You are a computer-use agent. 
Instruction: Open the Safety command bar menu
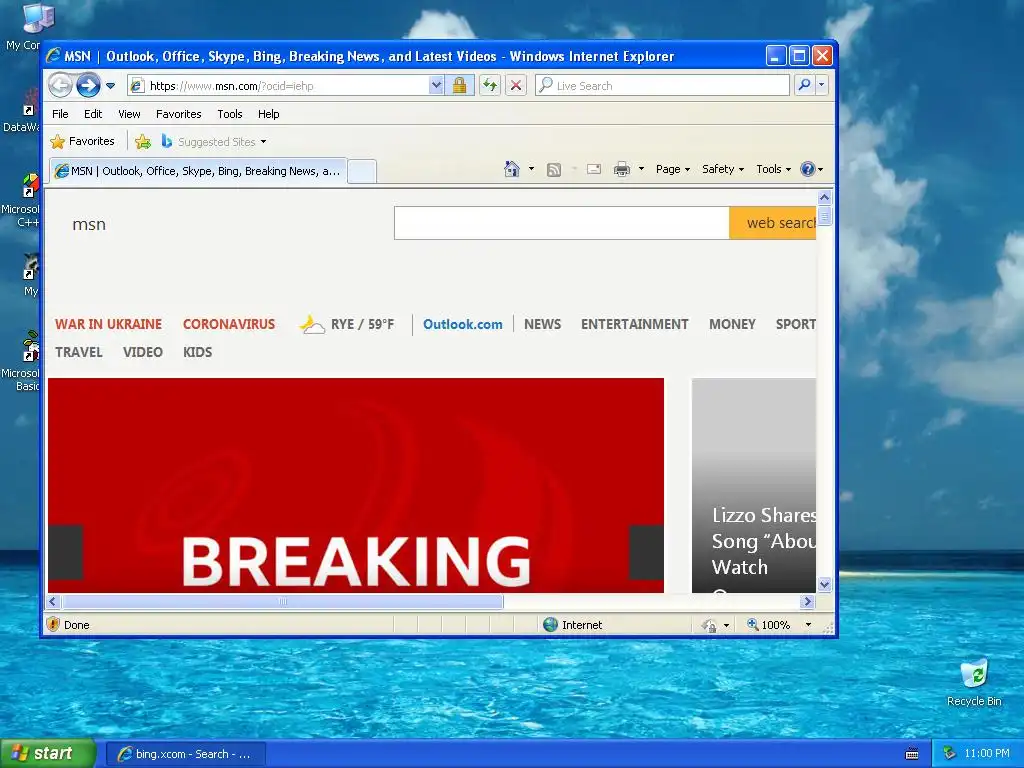pyautogui.click(x=723, y=169)
